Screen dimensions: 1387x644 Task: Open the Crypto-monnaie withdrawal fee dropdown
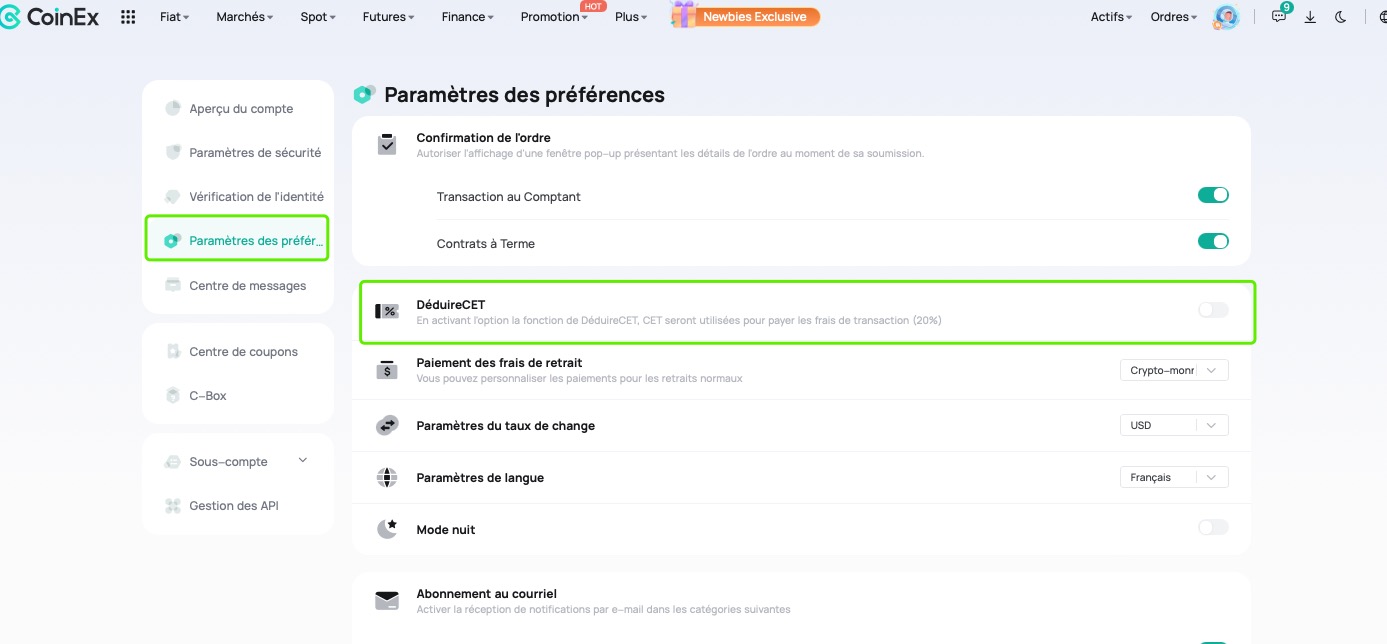point(1174,370)
